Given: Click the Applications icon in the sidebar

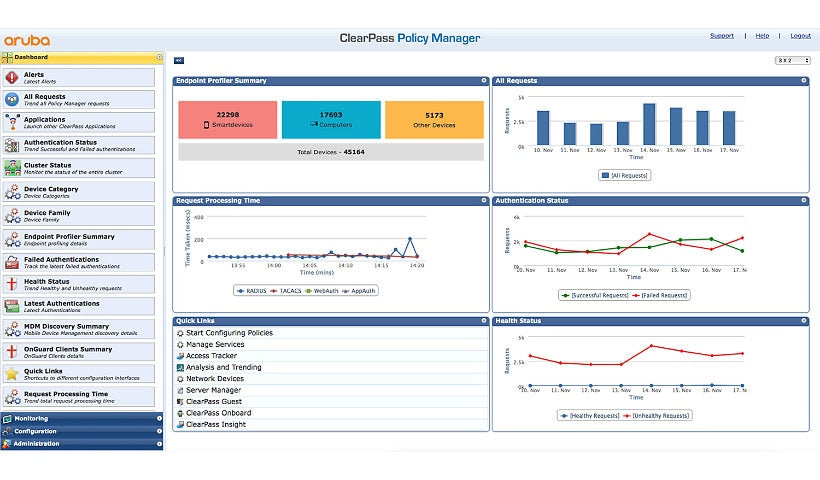Looking at the screenshot, I should [x=12, y=122].
